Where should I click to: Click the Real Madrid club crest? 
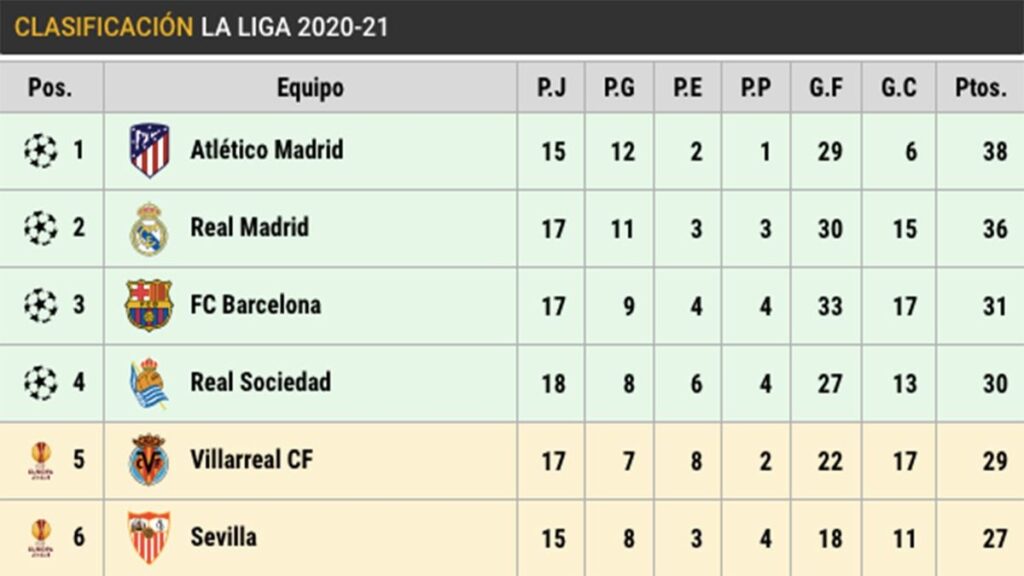click(x=149, y=229)
